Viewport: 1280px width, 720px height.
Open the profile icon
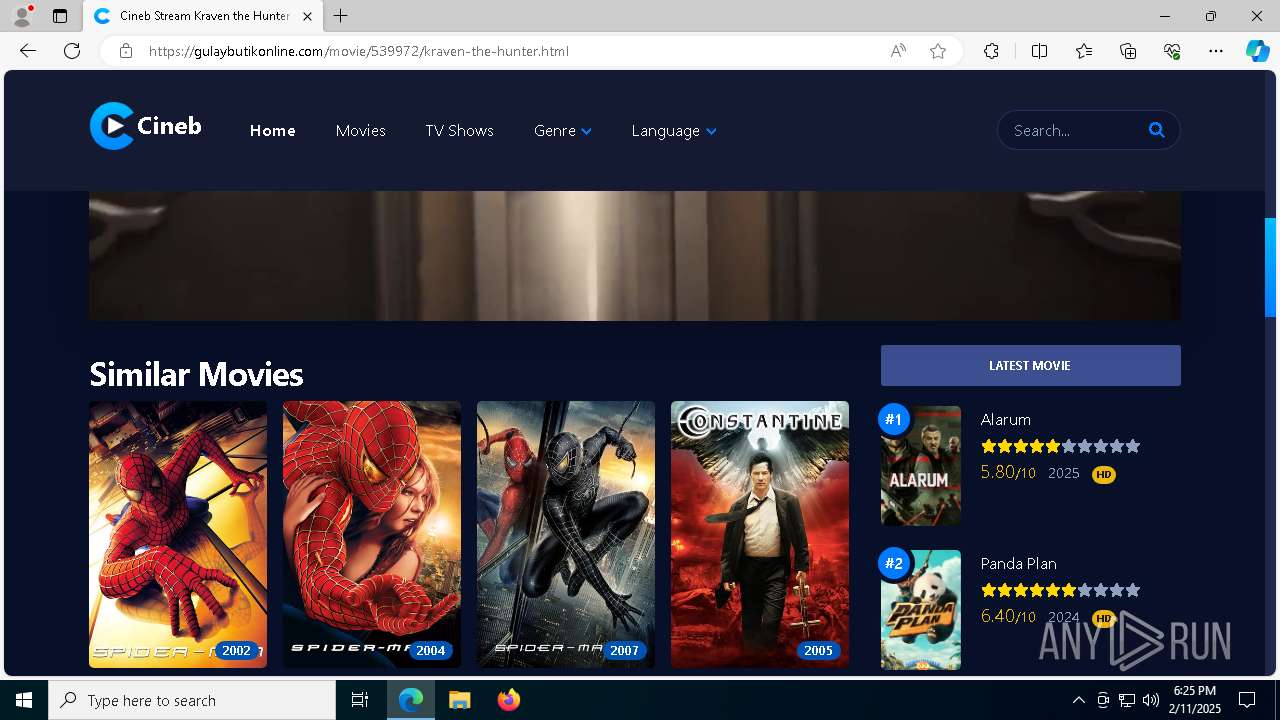[22, 16]
